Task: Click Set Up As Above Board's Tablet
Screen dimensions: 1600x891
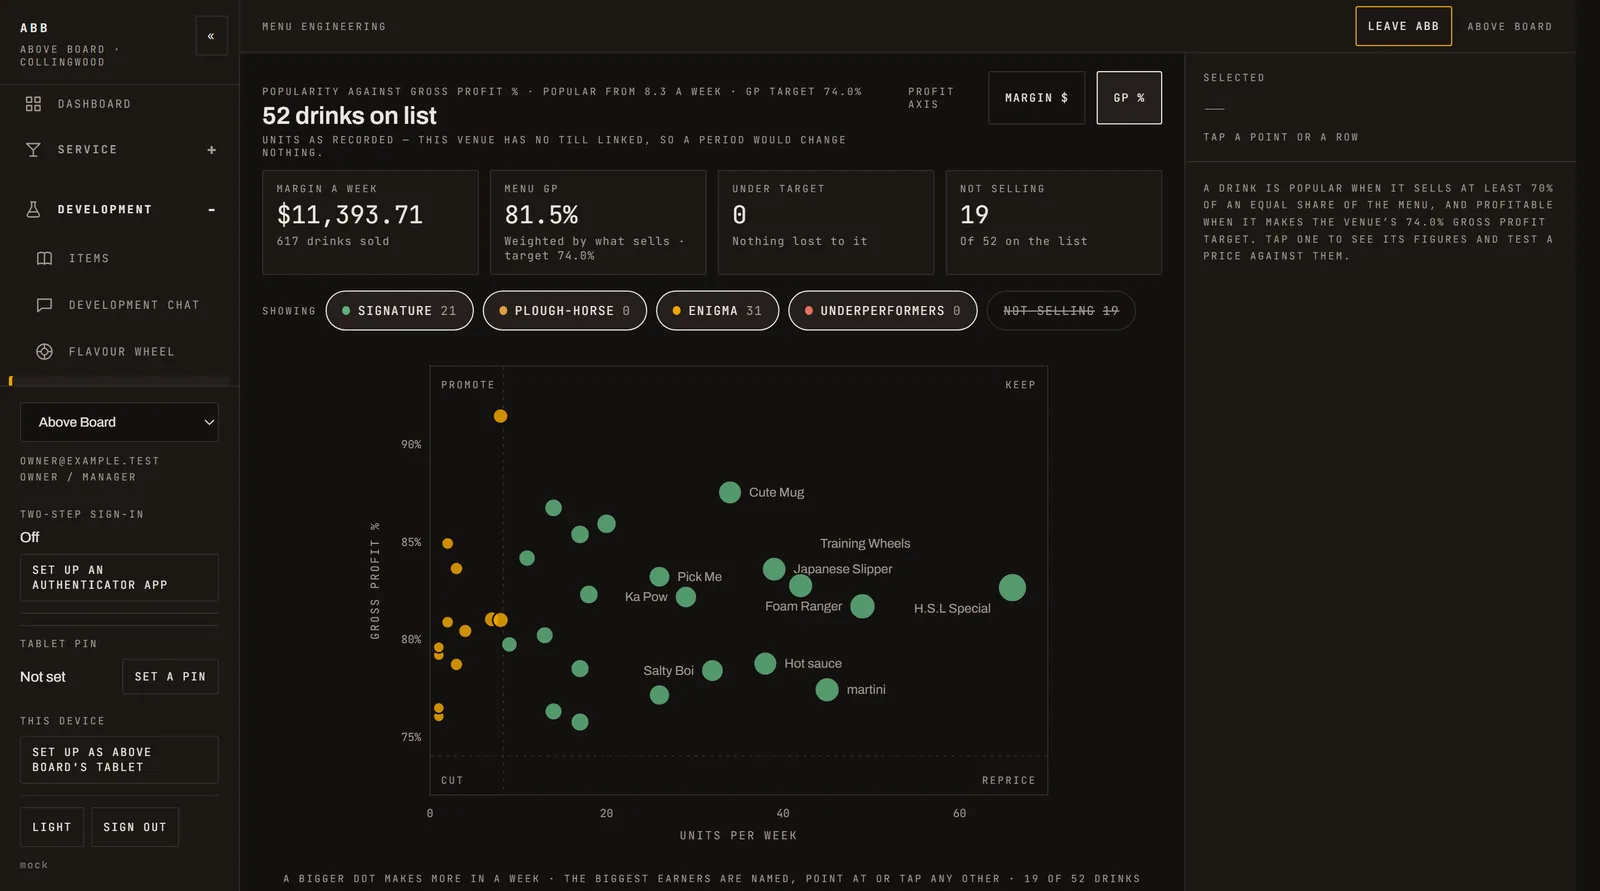Action: 119,760
